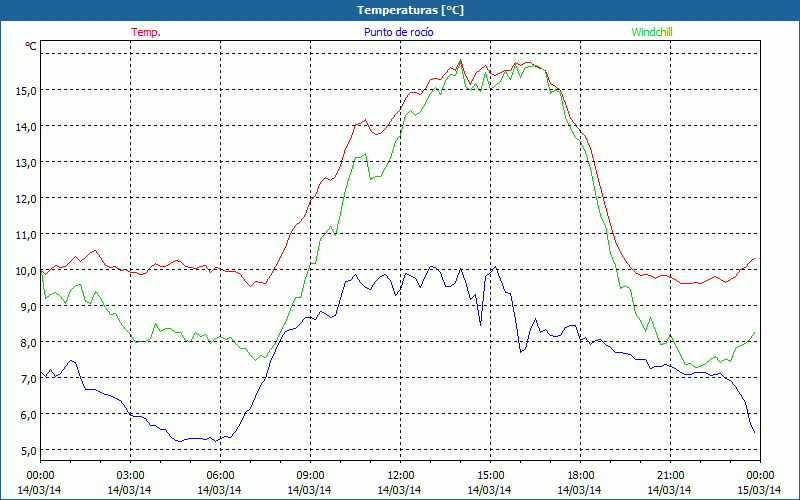800x500 pixels.
Task: Click the 7,0 y-axis value
Action: 28,379
